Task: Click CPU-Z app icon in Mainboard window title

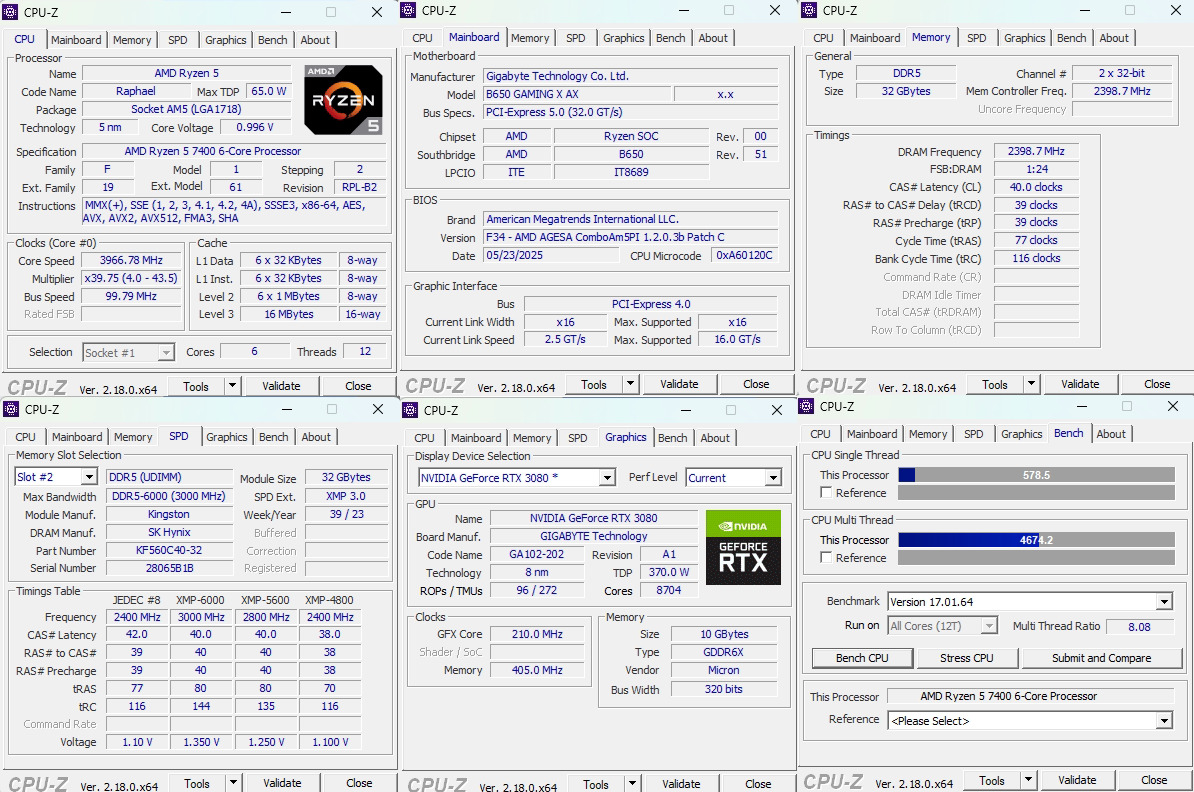Action: point(409,10)
